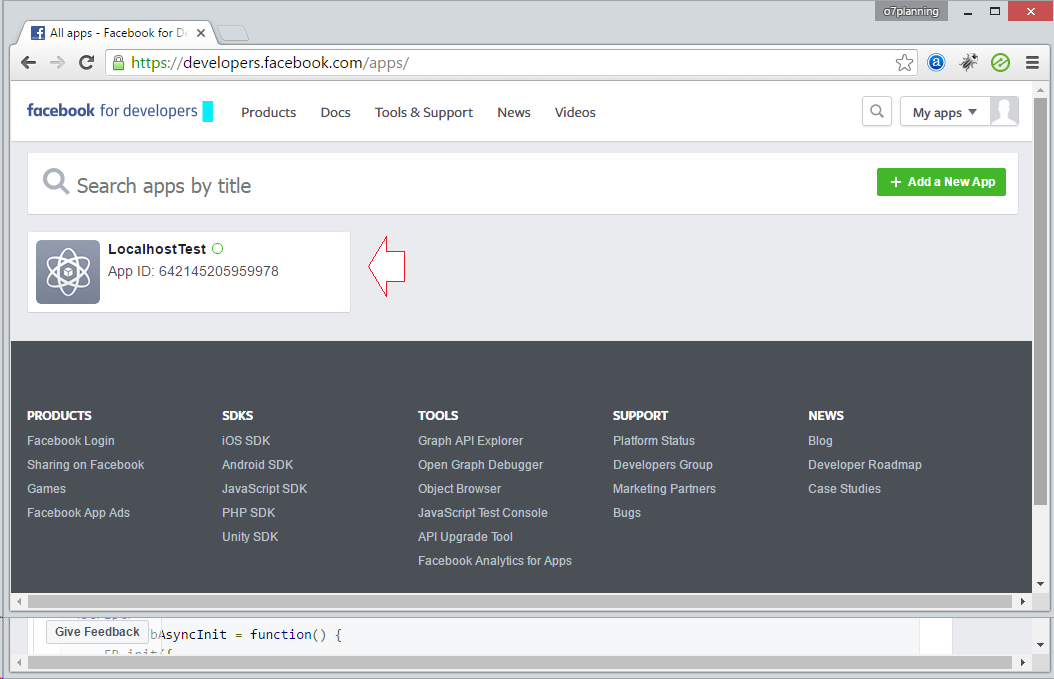Open the Developer Roadmap link
Viewport: 1054px width, 679px height.
(864, 465)
